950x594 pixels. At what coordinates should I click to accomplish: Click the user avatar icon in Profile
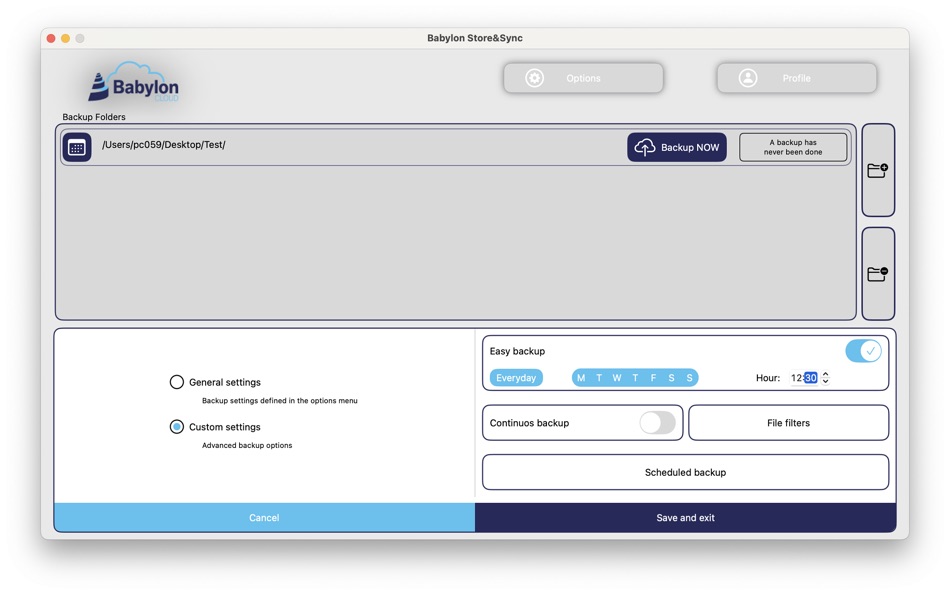(x=748, y=78)
